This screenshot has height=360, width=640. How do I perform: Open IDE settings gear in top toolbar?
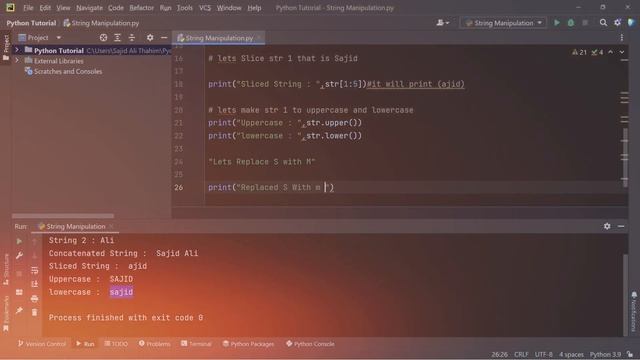617,23
